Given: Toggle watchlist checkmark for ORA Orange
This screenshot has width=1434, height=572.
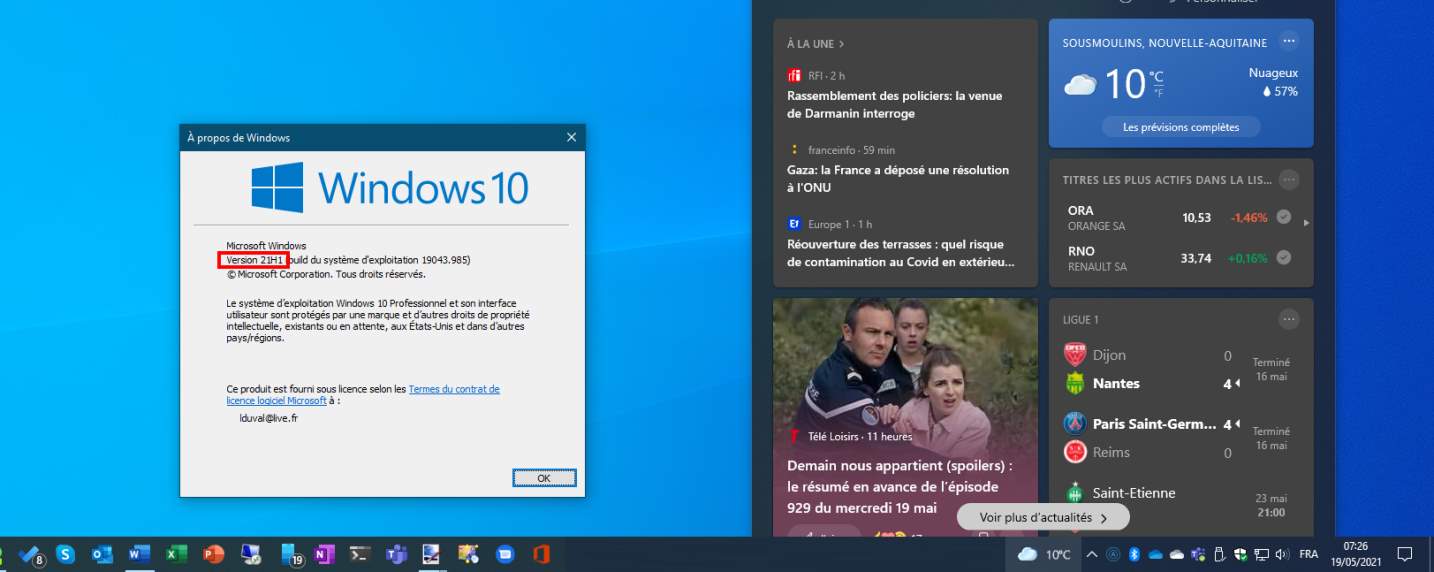Looking at the screenshot, I should (1284, 217).
